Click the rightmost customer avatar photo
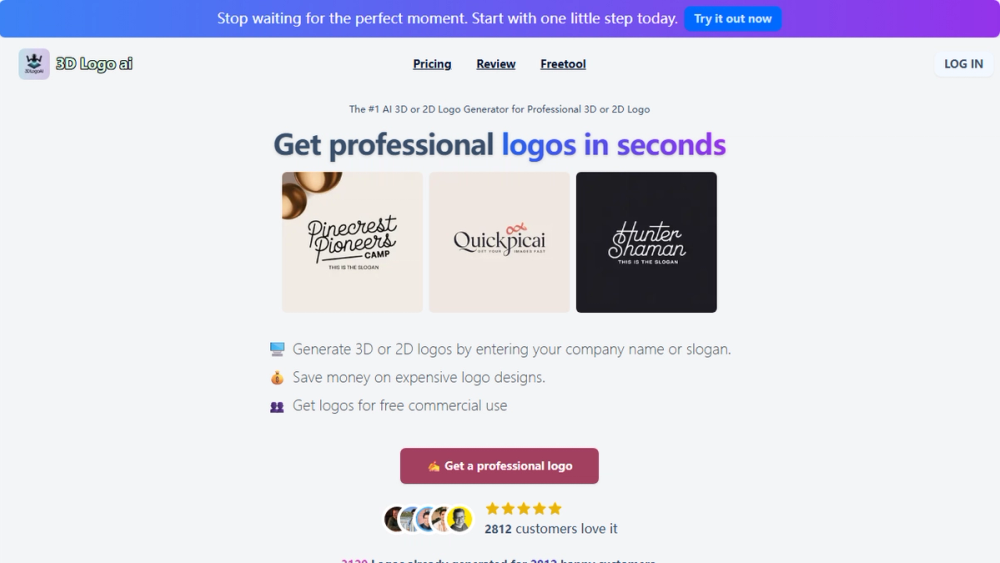Image resolution: width=1000 pixels, height=563 pixels. [460, 519]
